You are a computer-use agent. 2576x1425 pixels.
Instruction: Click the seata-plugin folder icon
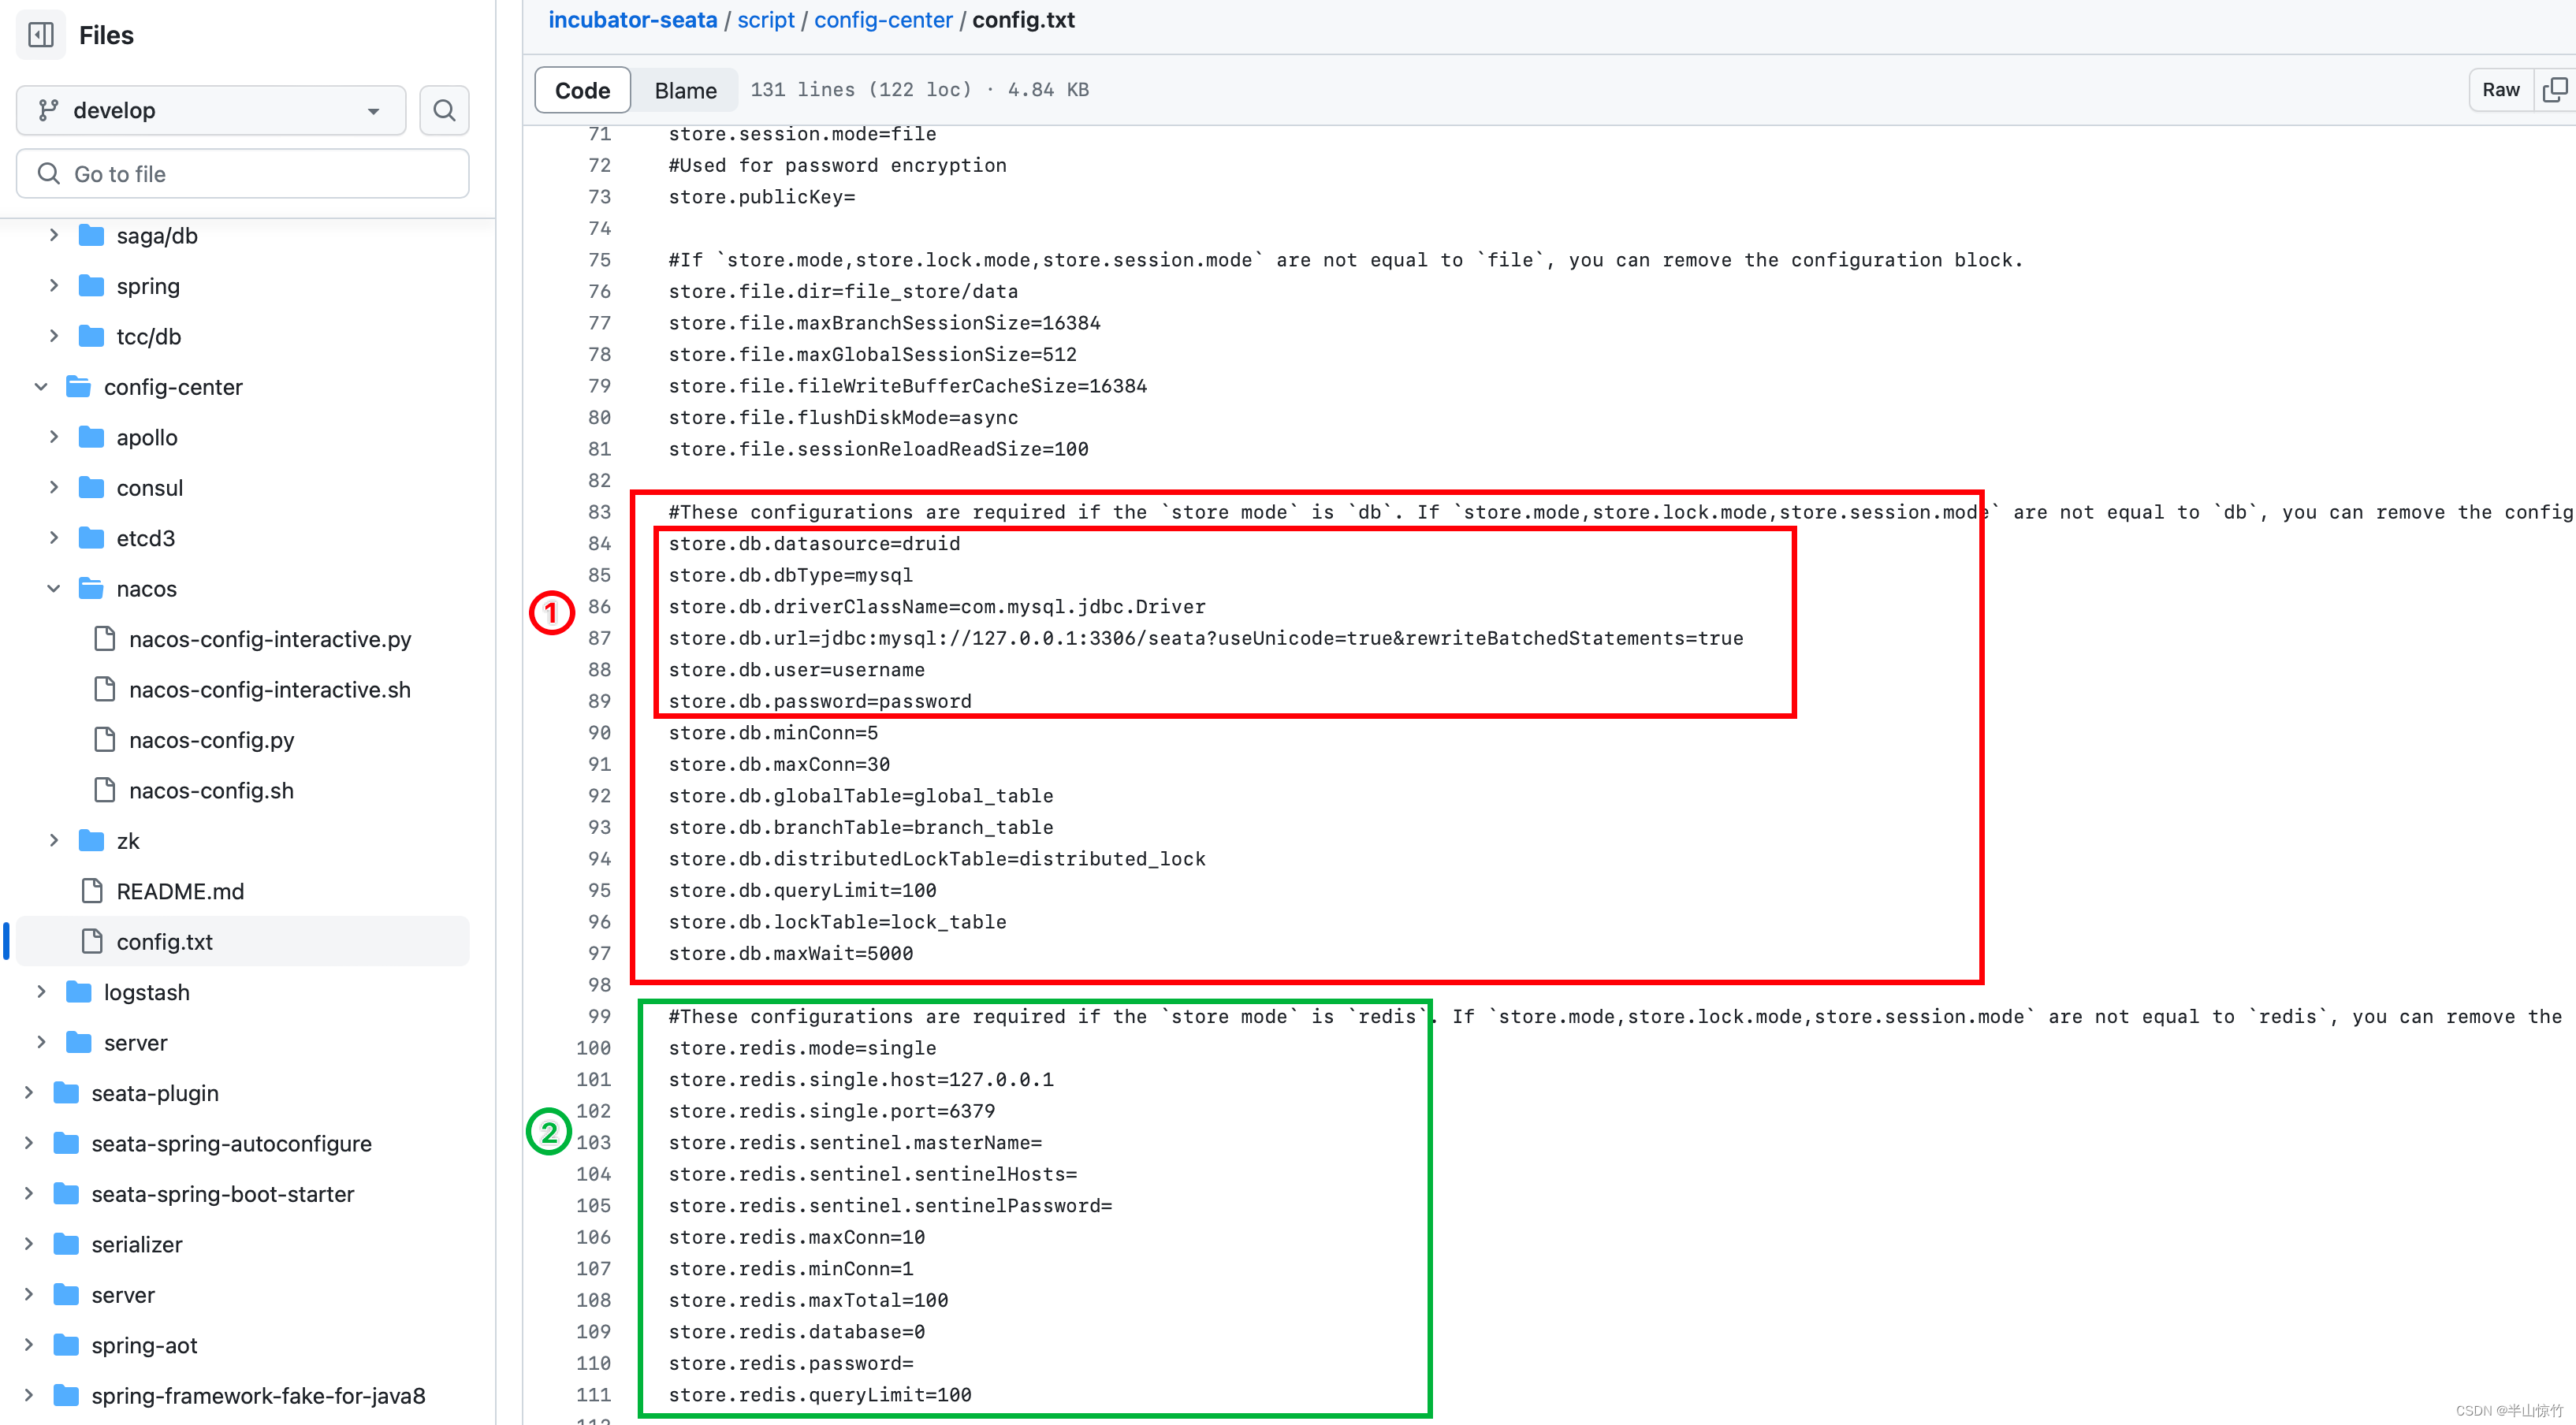[66, 1093]
